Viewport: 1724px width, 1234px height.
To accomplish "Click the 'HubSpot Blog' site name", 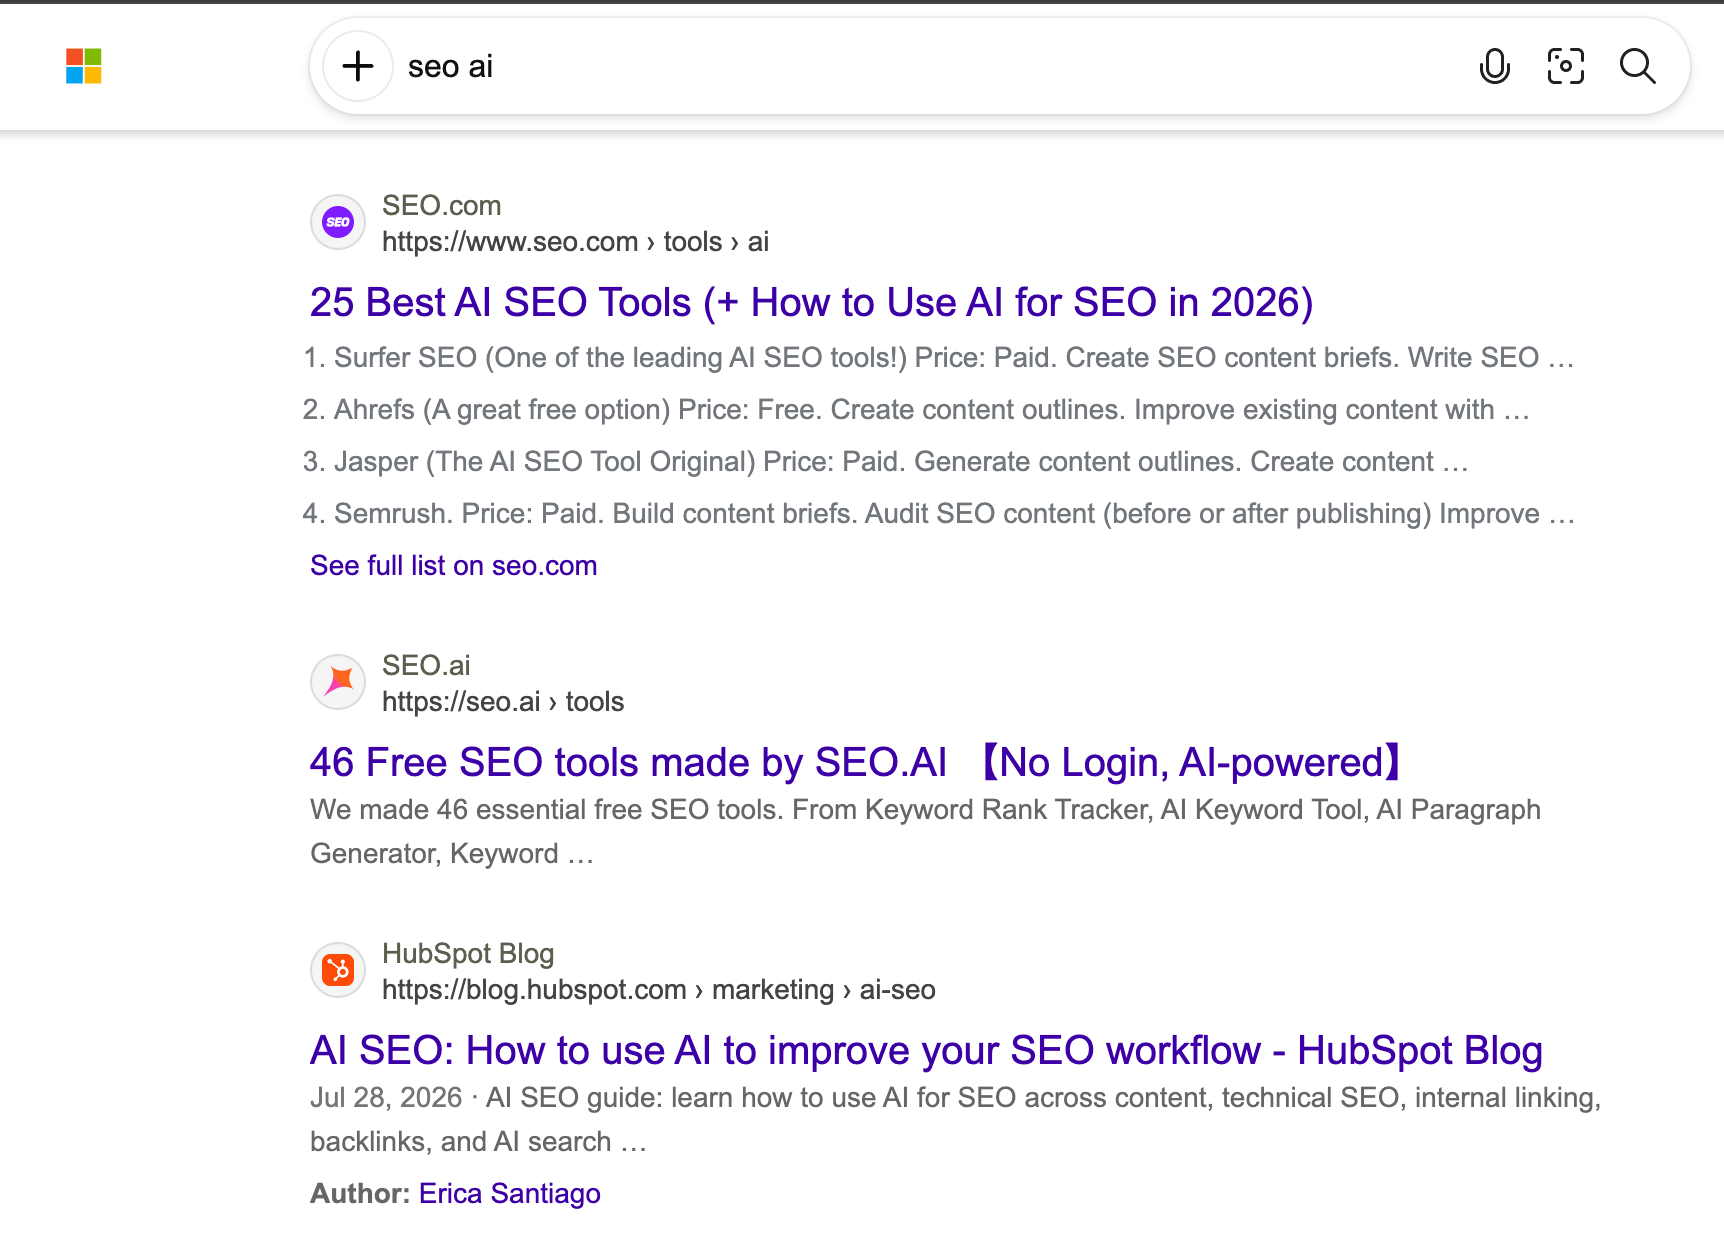I will [468, 954].
